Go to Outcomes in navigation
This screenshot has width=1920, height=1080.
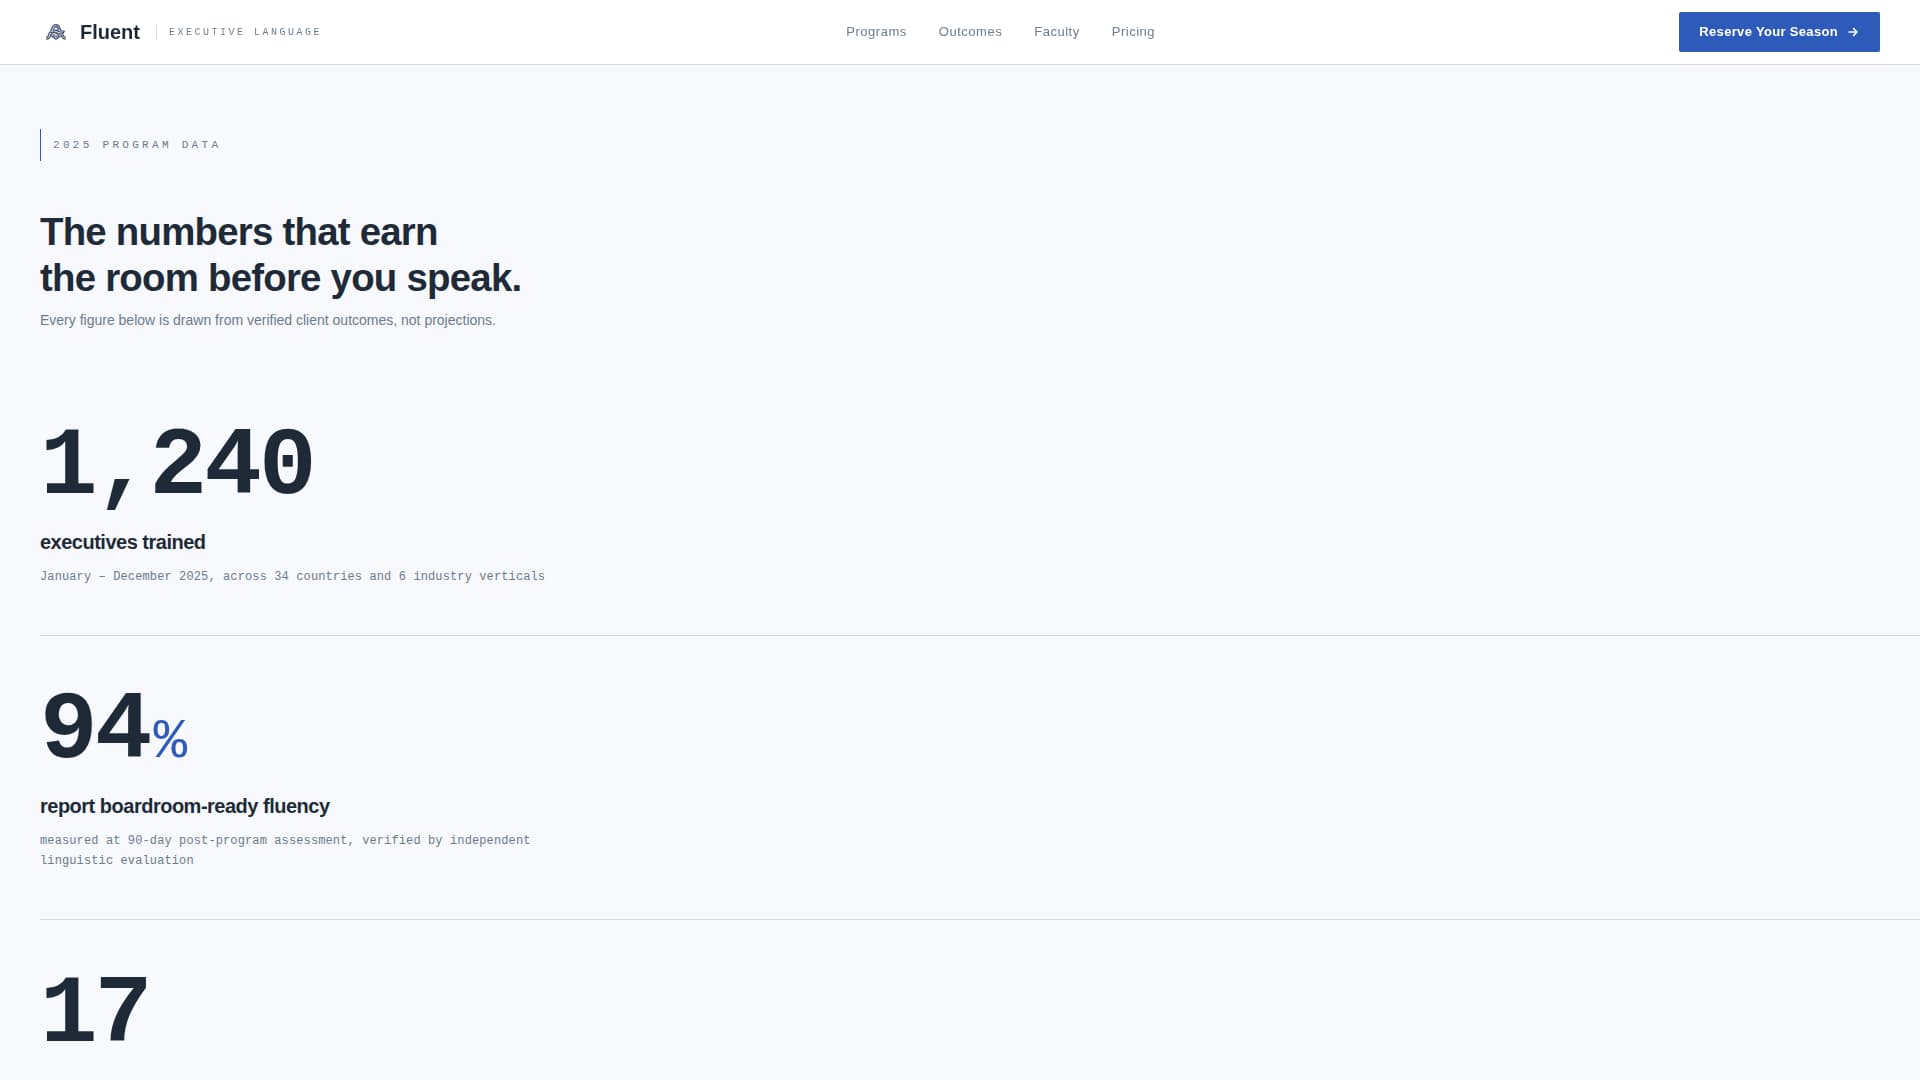[x=970, y=32]
